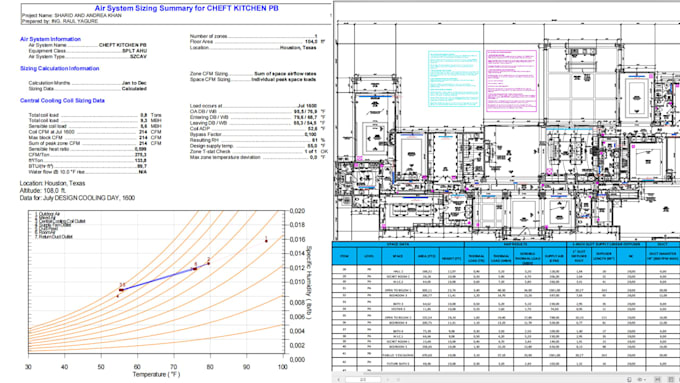680x383 pixels.
Task: Click the magenta notes box on floor plan
Action: [x=511, y=81]
